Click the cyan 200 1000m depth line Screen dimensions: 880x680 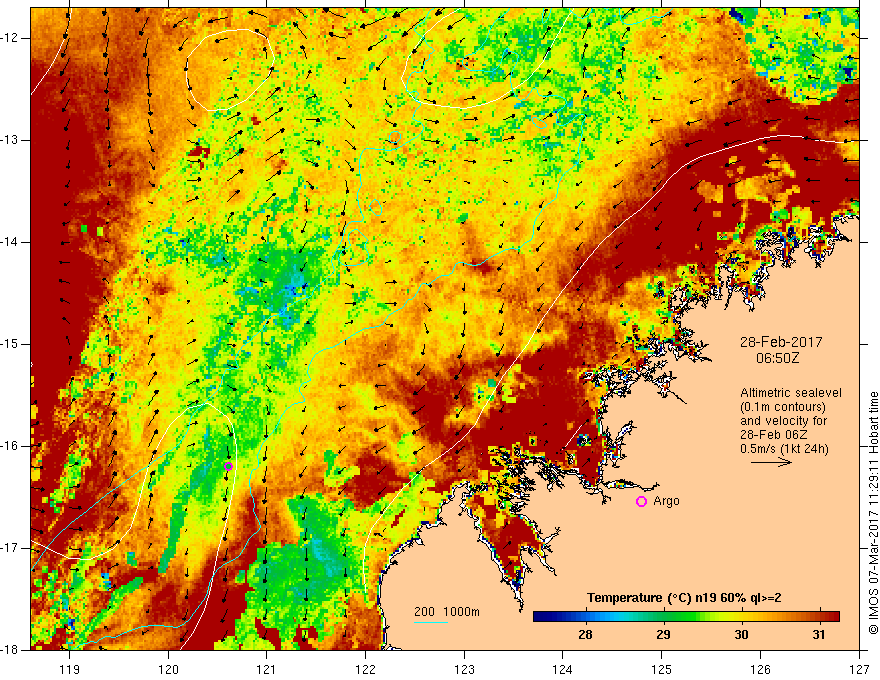click(430, 622)
